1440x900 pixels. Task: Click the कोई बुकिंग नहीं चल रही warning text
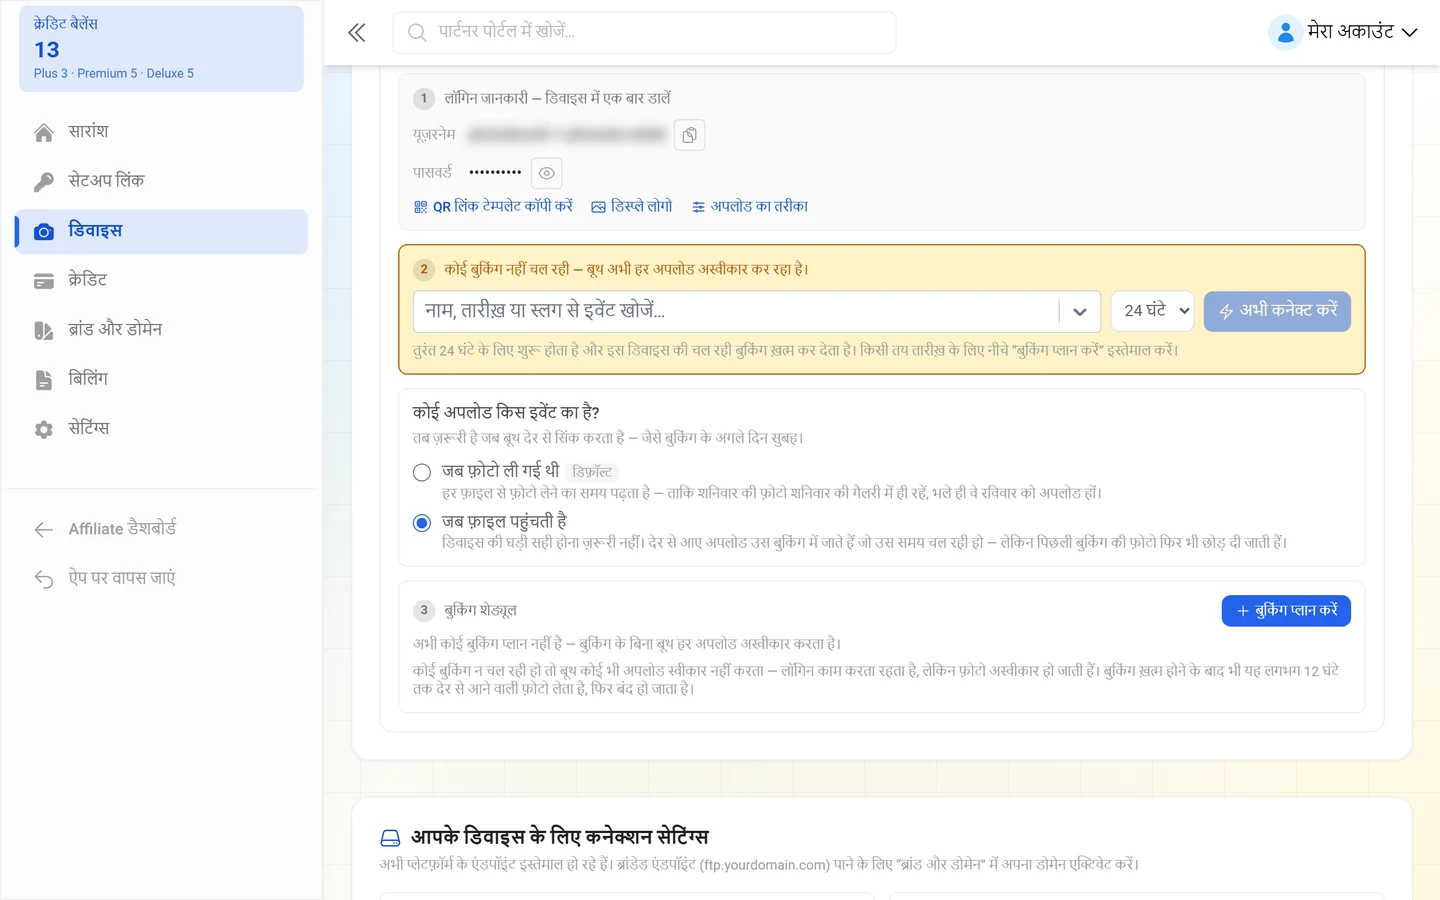tap(627, 269)
